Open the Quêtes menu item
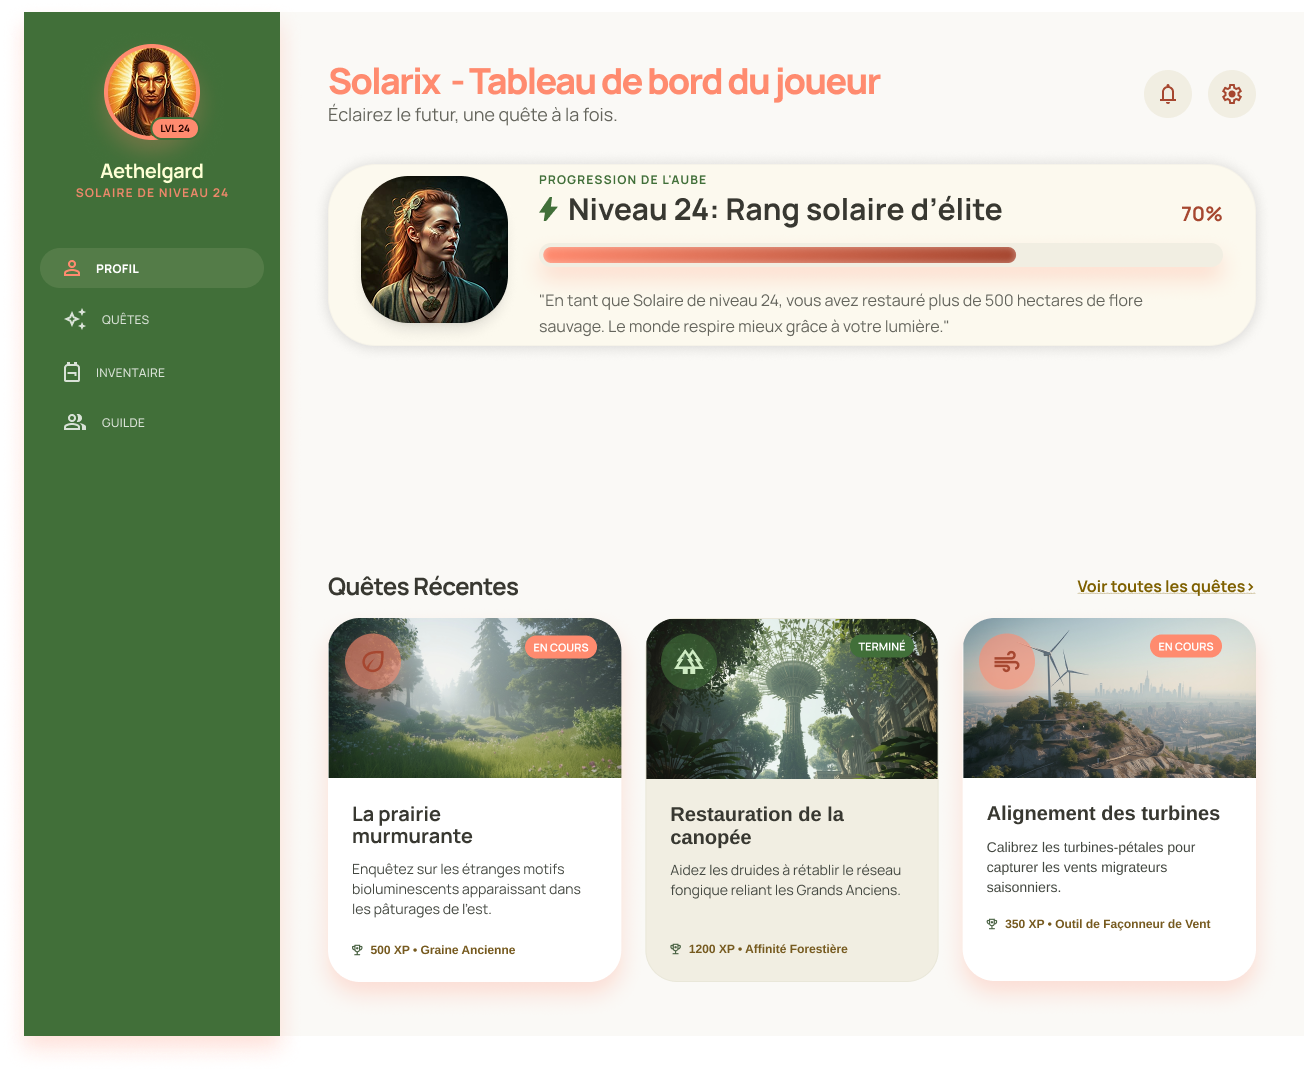 [x=125, y=320]
